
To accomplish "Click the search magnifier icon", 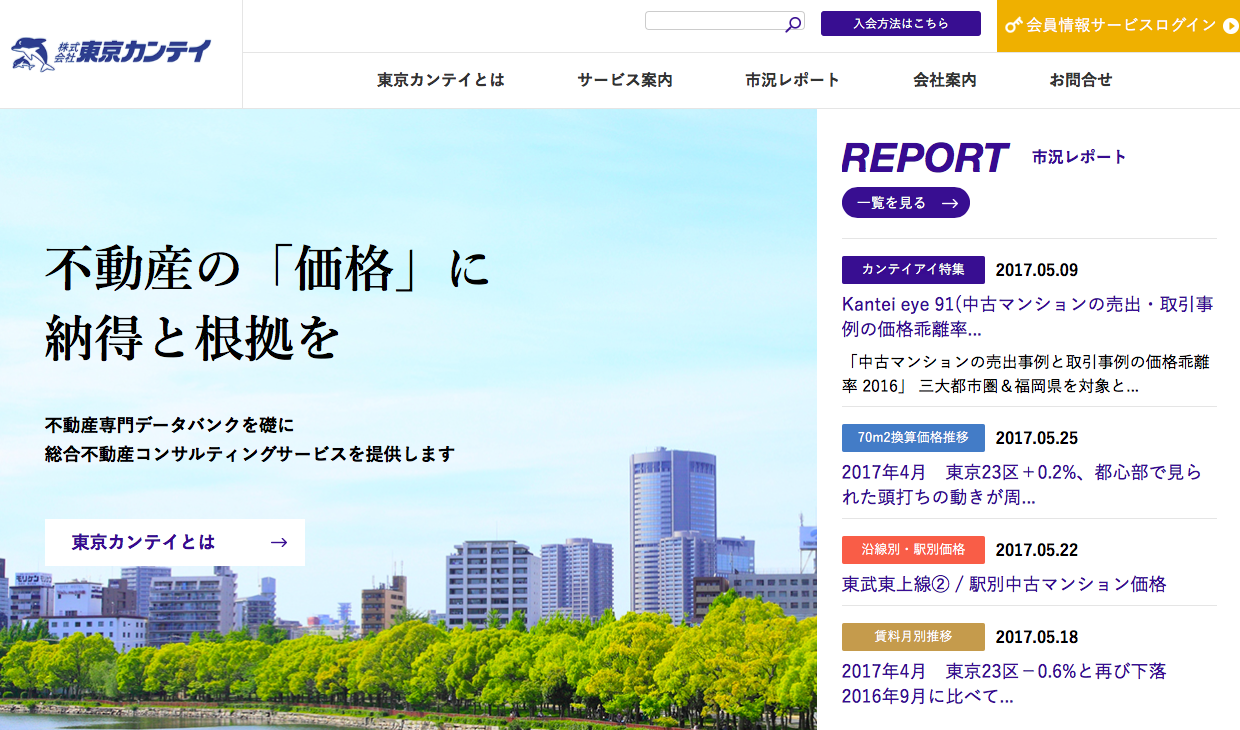I will coord(793,23).
